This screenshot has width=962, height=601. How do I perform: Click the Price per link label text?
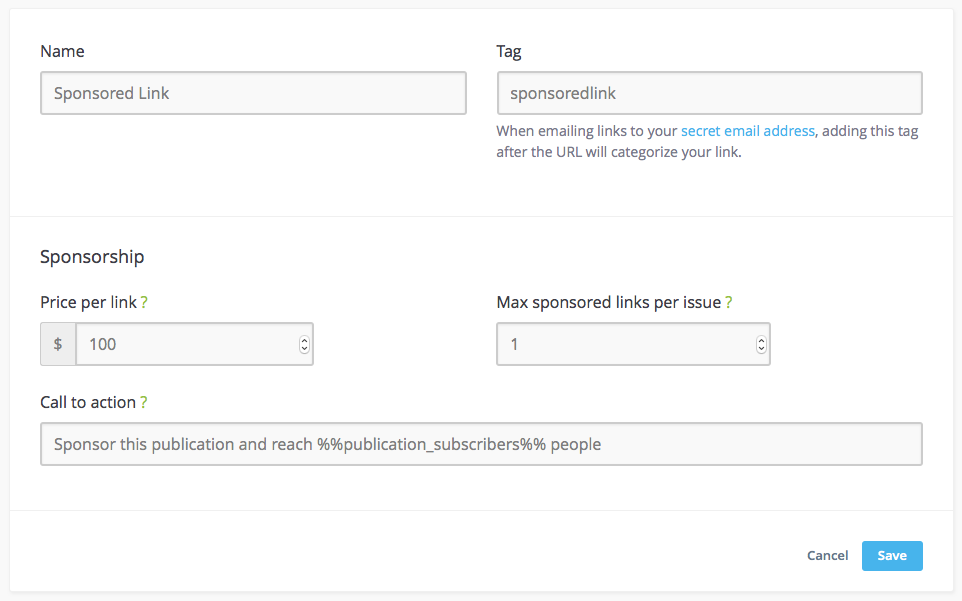click(88, 302)
